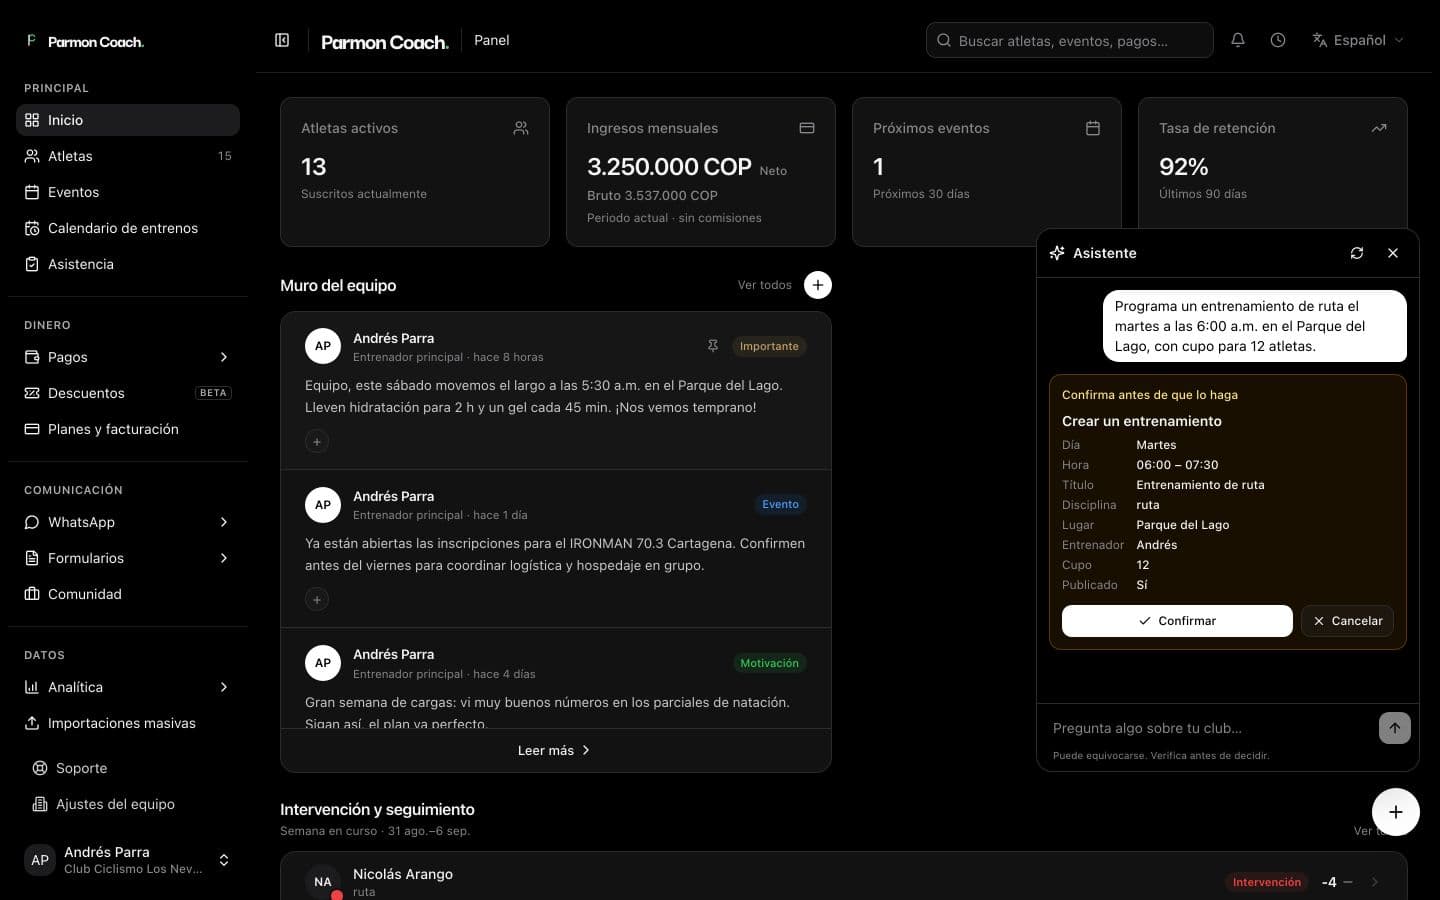This screenshot has height=900, width=1440.
Task: Add reaction to the IRONMAN post
Action: [317, 599]
